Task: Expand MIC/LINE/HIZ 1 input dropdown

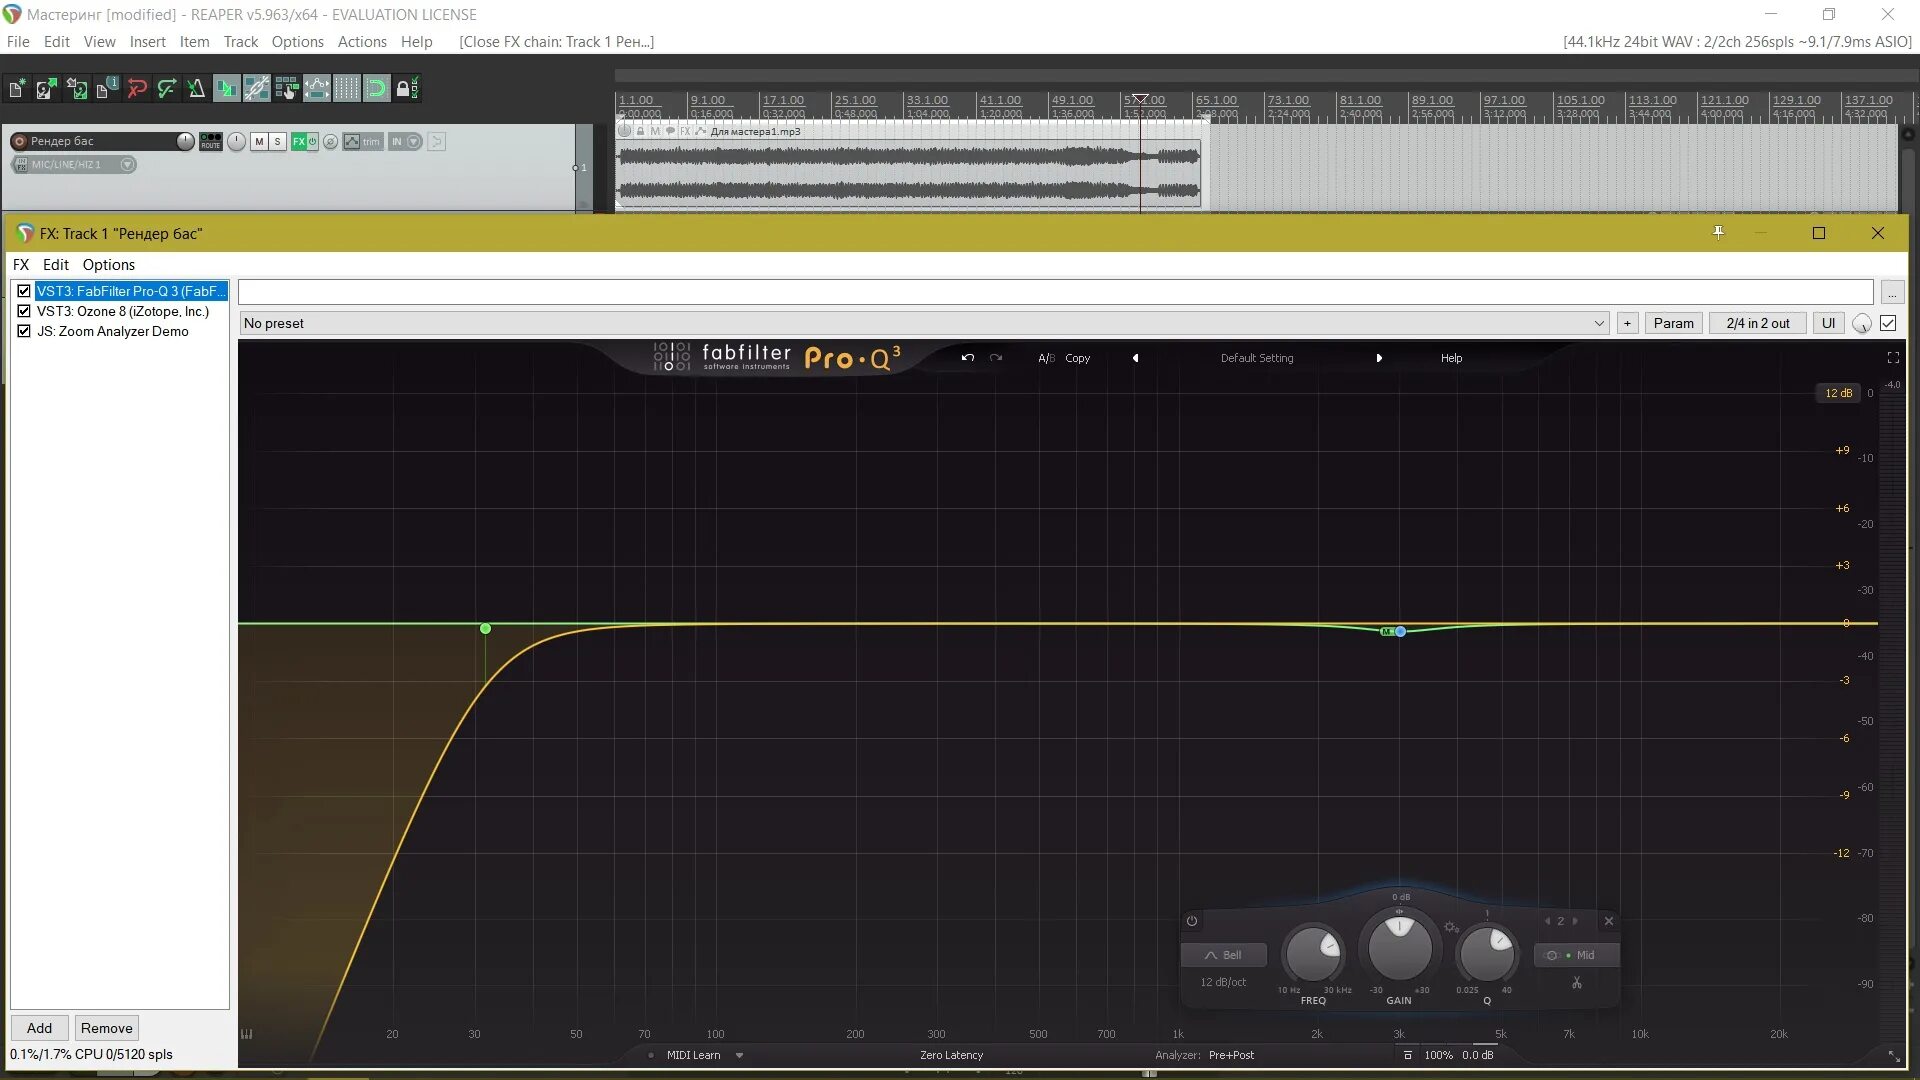Action: [x=127, y=165]
